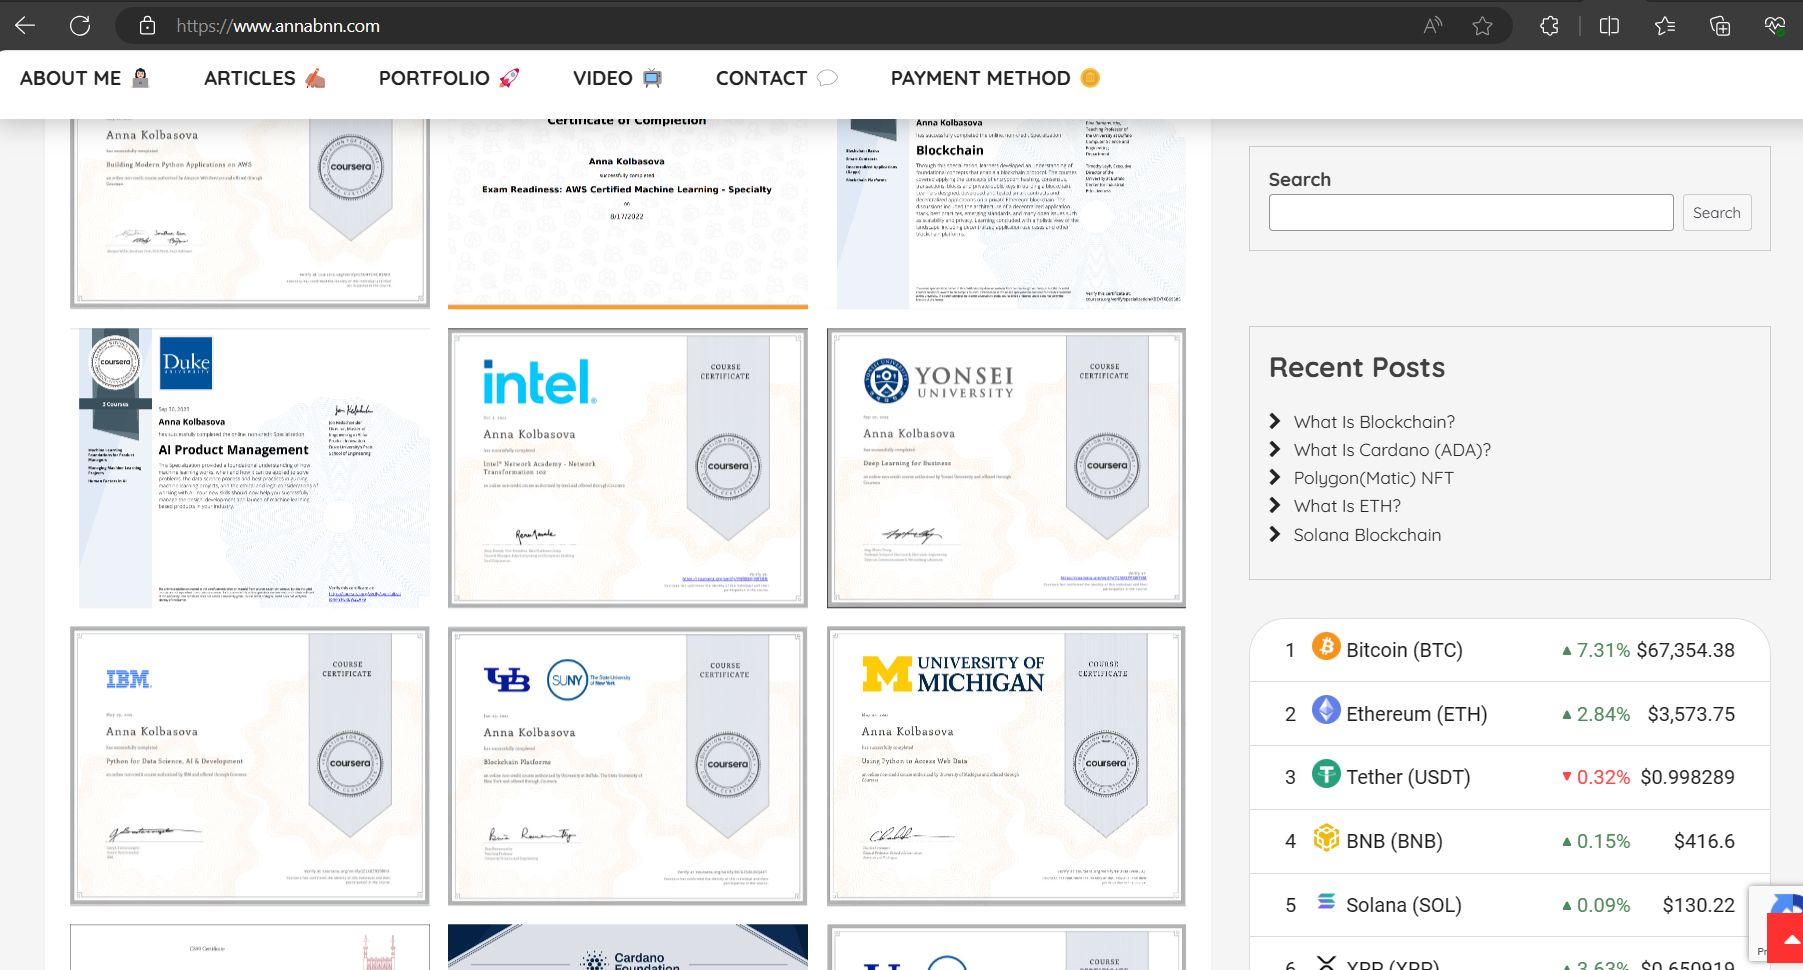Open Read Aloud in address bar
Viewport: 1803px width, 970px height.
coord(1433,26)
